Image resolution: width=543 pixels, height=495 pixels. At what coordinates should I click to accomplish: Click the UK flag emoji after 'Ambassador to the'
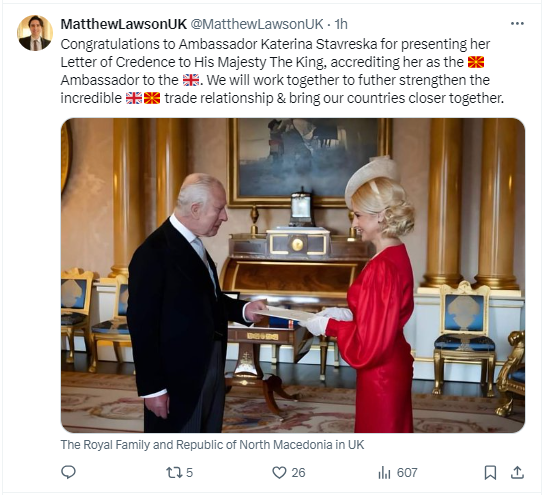coord(191,80)
